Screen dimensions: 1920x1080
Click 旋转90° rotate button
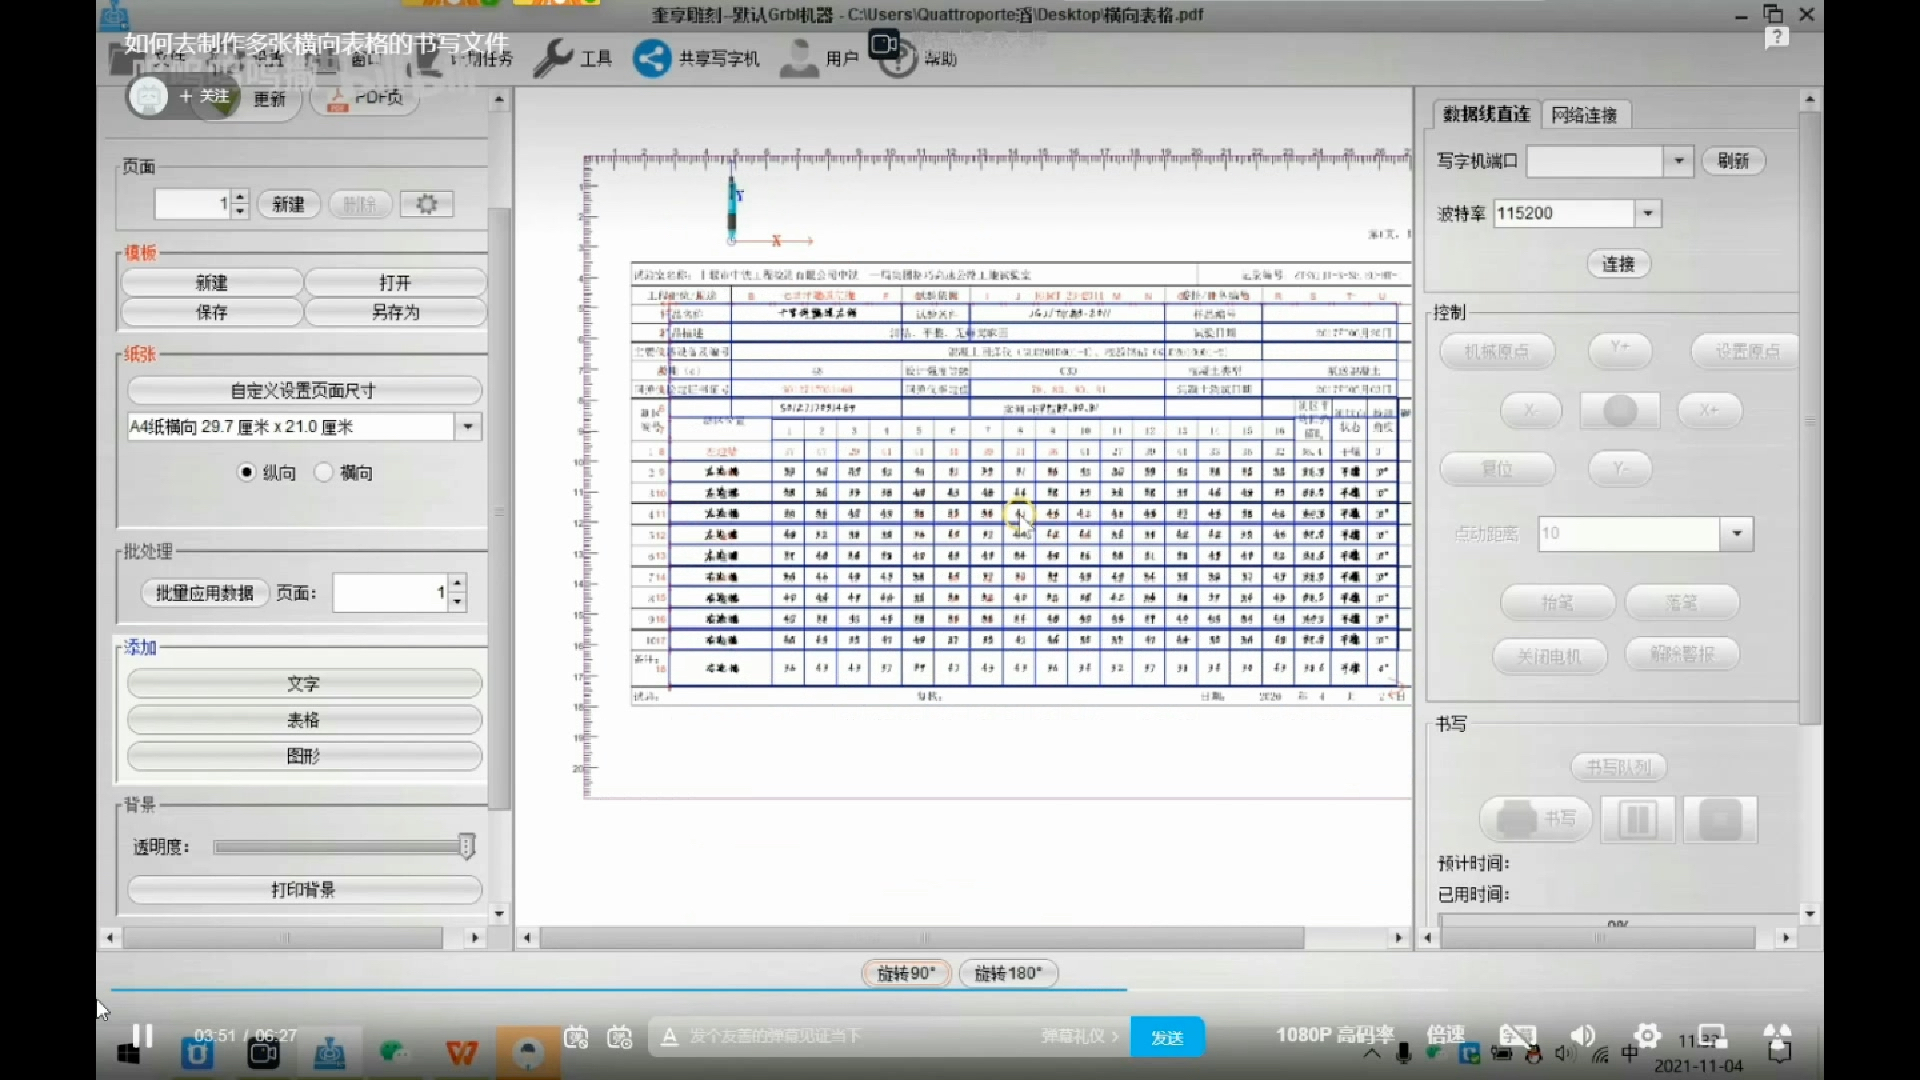tap(906, 973)
